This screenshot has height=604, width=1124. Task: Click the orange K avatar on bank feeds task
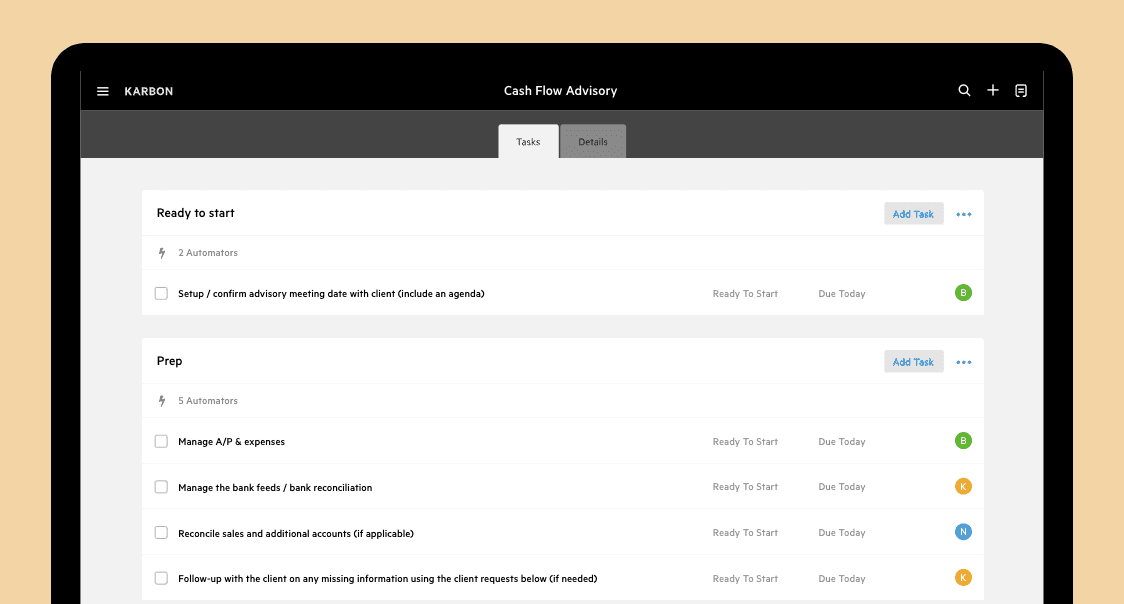(963, 486)
